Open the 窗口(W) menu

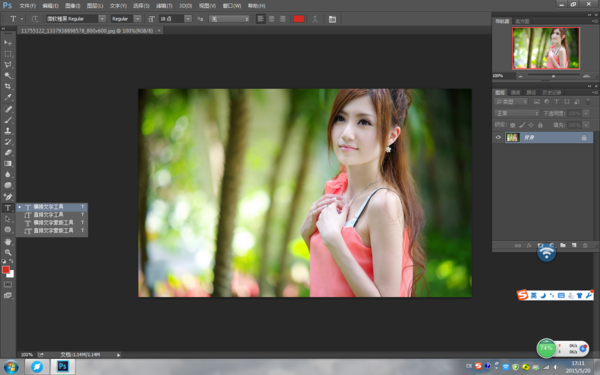click(232, 6)
